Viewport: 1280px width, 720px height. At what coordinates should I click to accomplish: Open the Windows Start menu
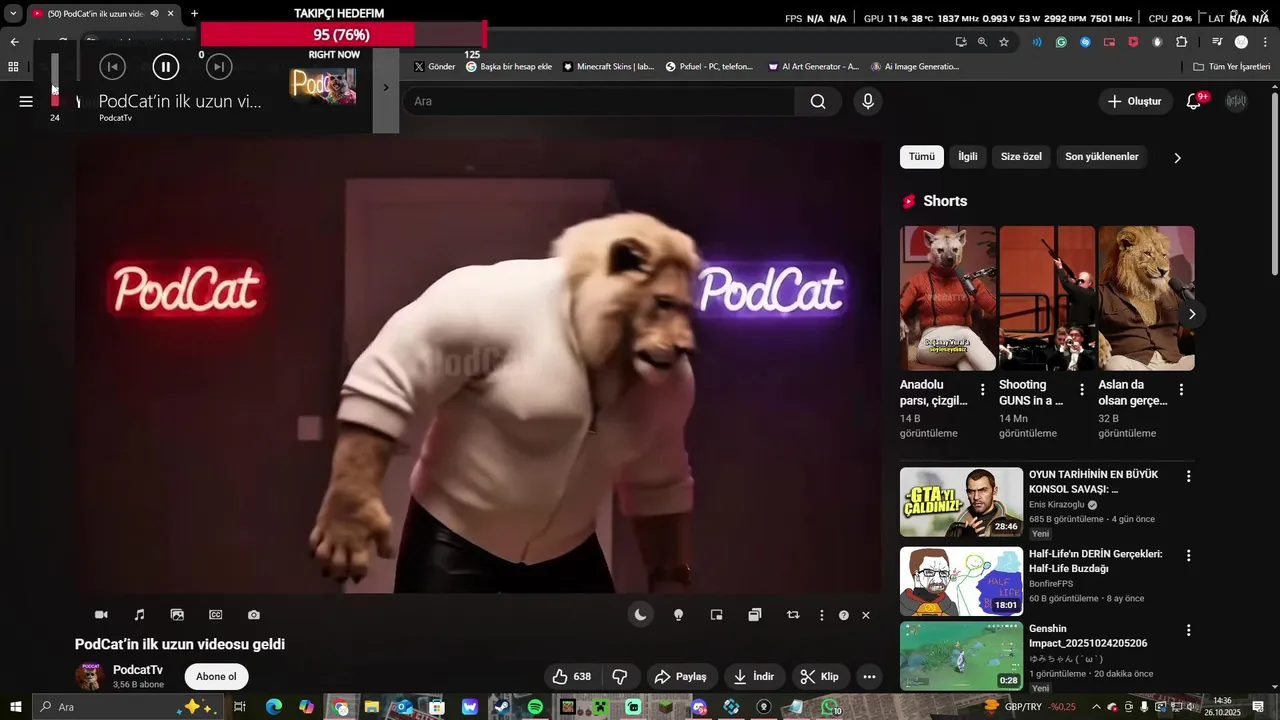[15, 707]
